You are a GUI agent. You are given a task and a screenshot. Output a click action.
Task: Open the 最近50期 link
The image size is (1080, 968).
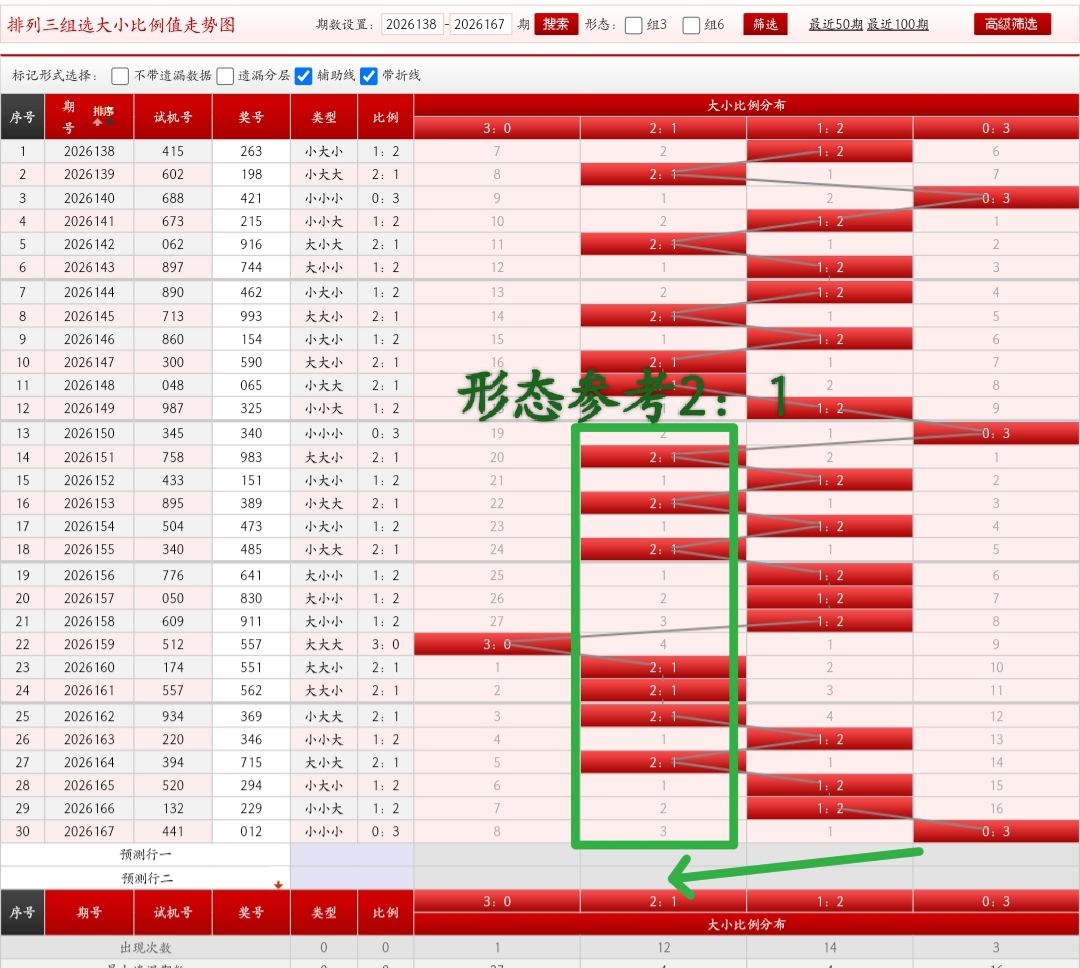click(x=835, y=25)
